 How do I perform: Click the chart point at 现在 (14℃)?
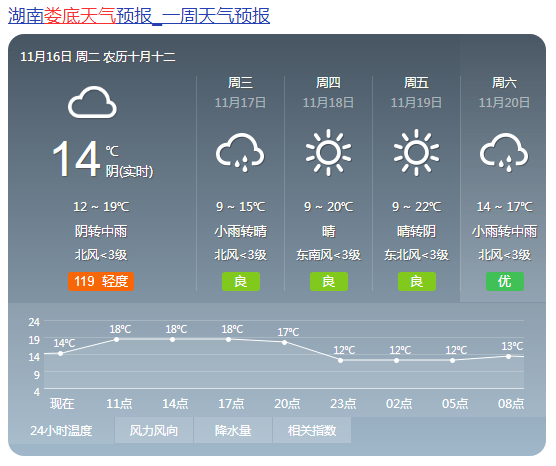pos(61,354)
